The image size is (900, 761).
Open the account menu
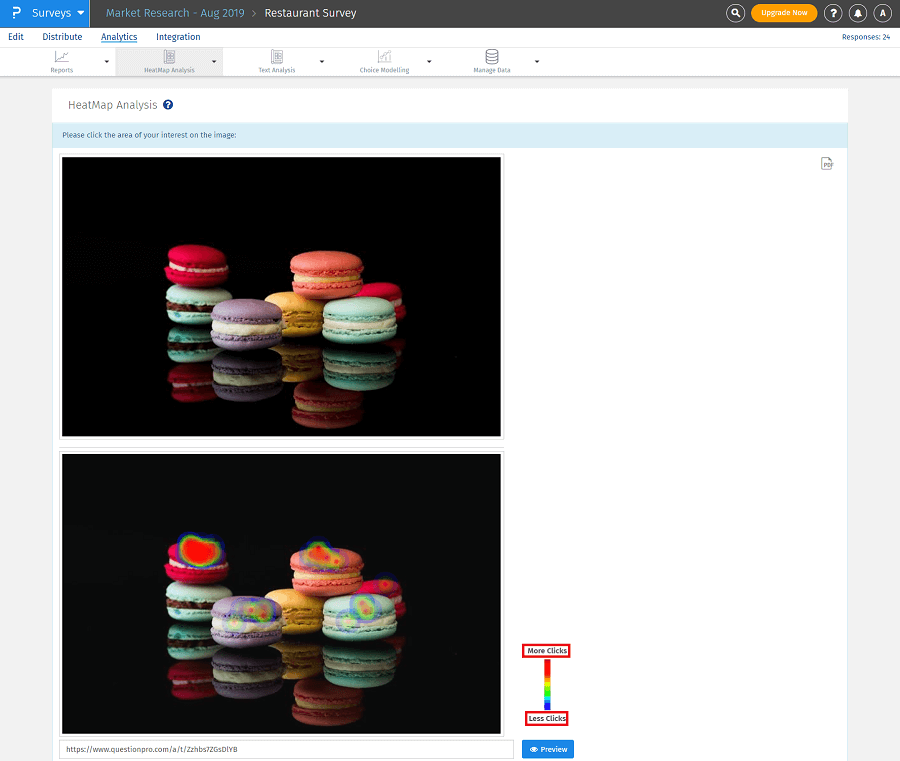point(883,13)
